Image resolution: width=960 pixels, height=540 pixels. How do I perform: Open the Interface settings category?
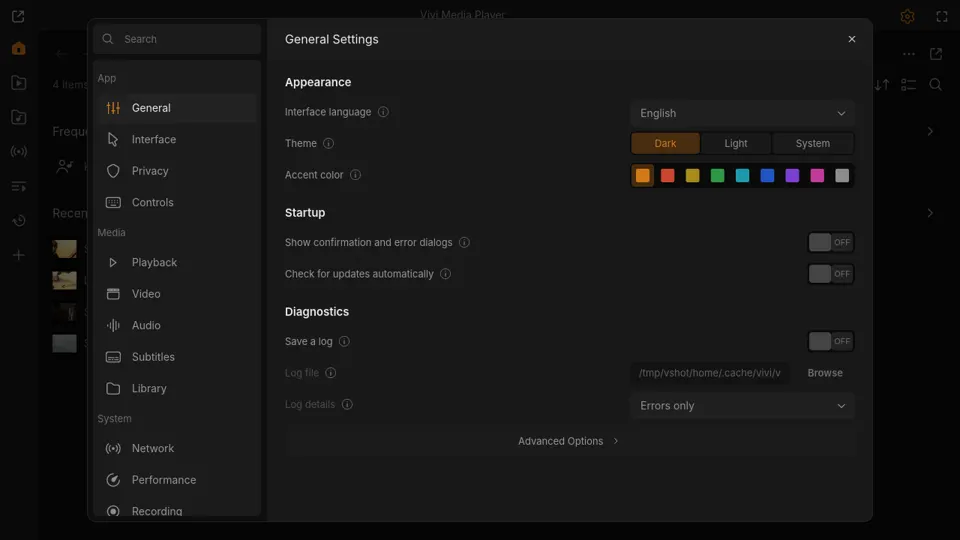(x=176, y=140)
